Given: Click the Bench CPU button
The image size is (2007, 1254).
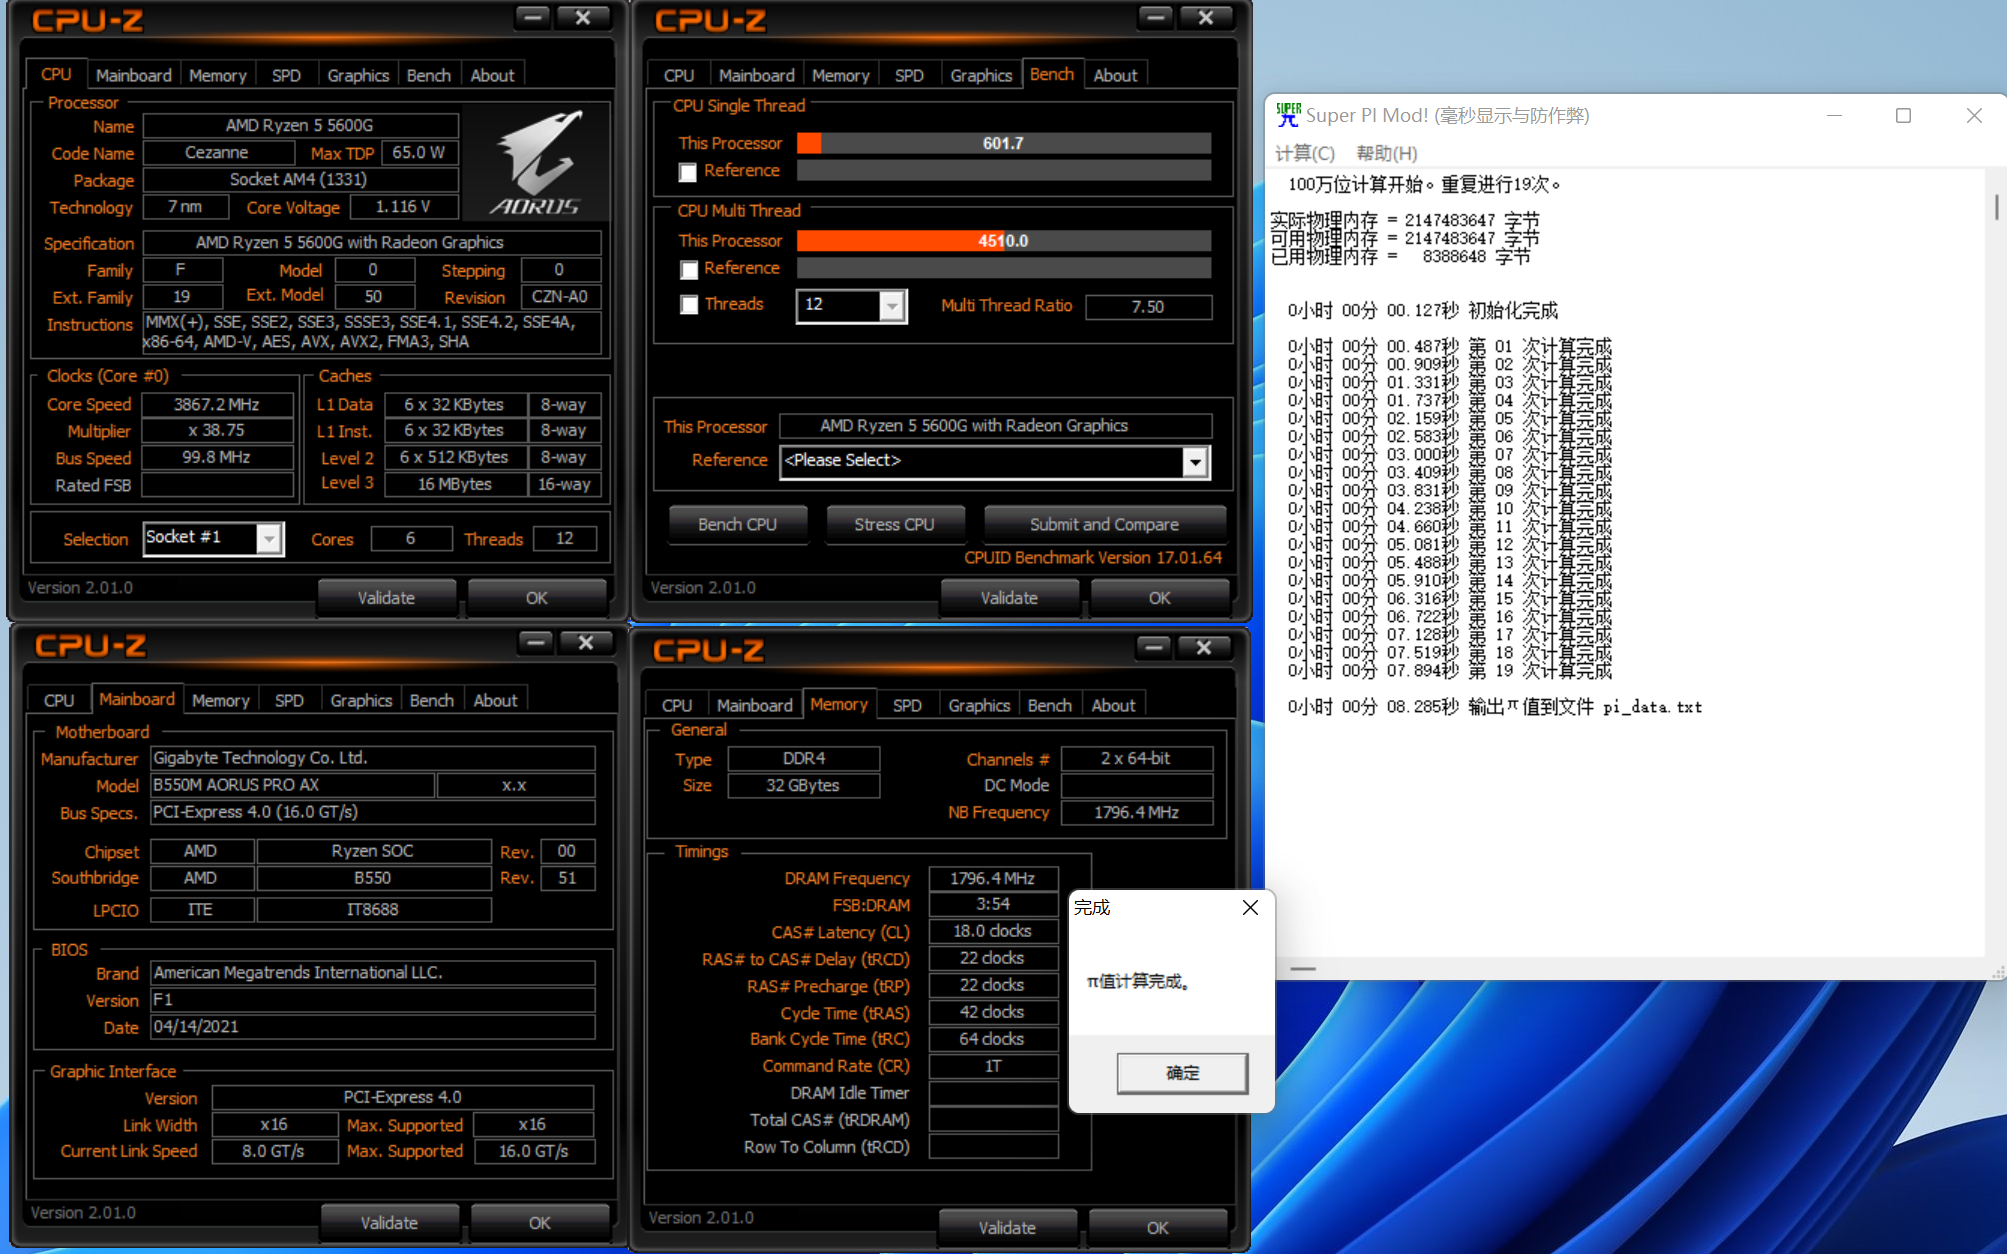Looking at the screenshot, I should (x=737, y=524).
